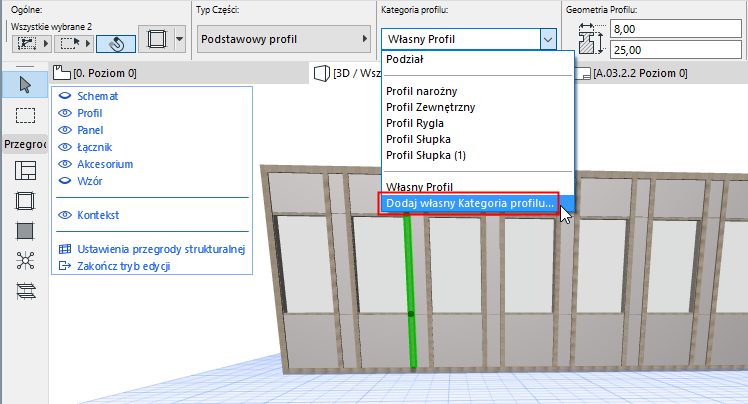Click the toolbox collapse handle above Arrow
The height and width of the screenshot is (404, 748).
coord(25,66)
